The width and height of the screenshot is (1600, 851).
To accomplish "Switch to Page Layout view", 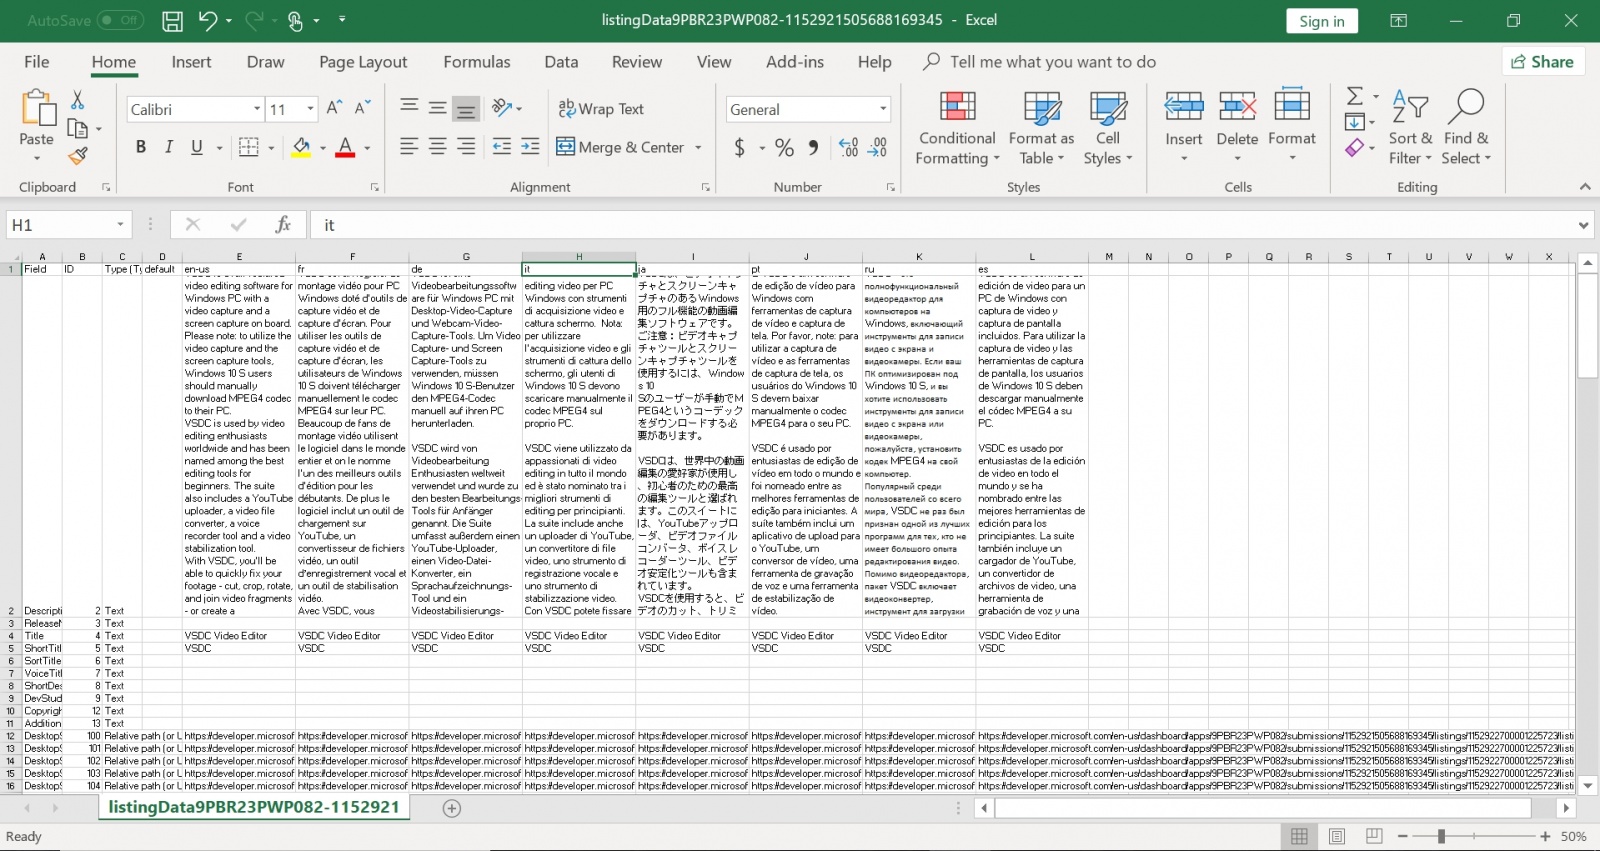I will coord(1337,836).
